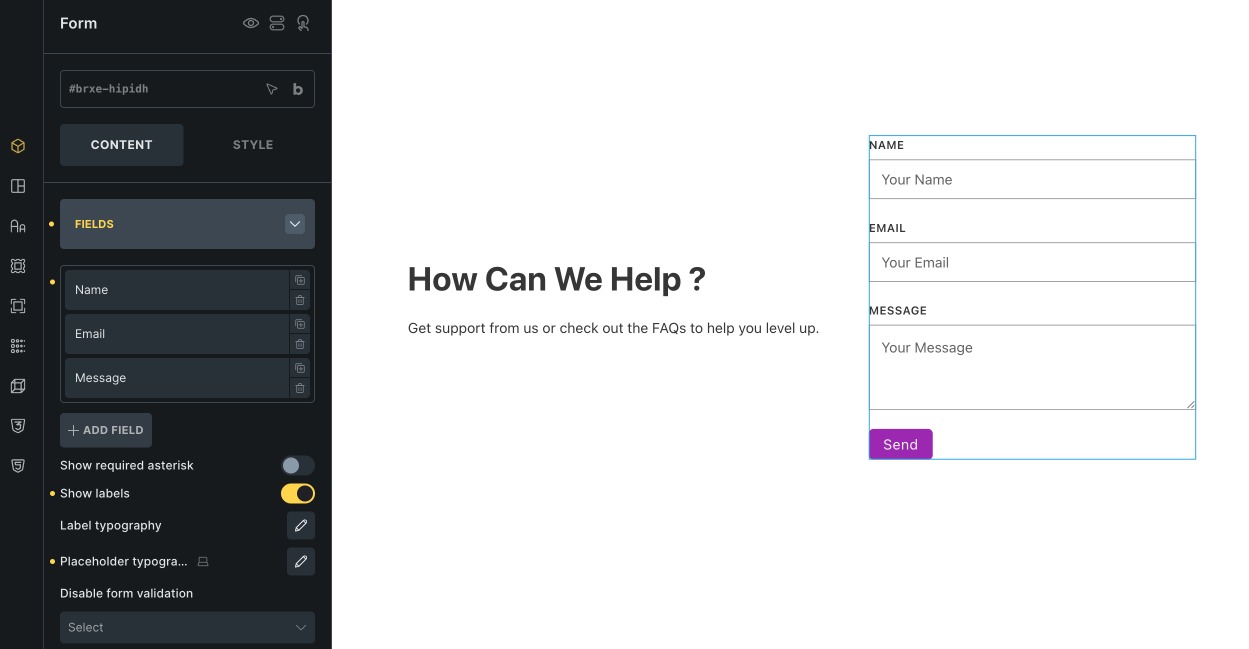Open the layout panel icon in sidebar
The image size is (1249, 649).
coord(17,185)
